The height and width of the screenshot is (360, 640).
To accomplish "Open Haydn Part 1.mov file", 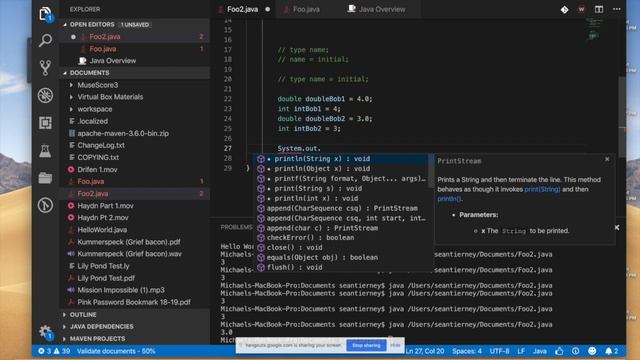I will click(105, 206).
